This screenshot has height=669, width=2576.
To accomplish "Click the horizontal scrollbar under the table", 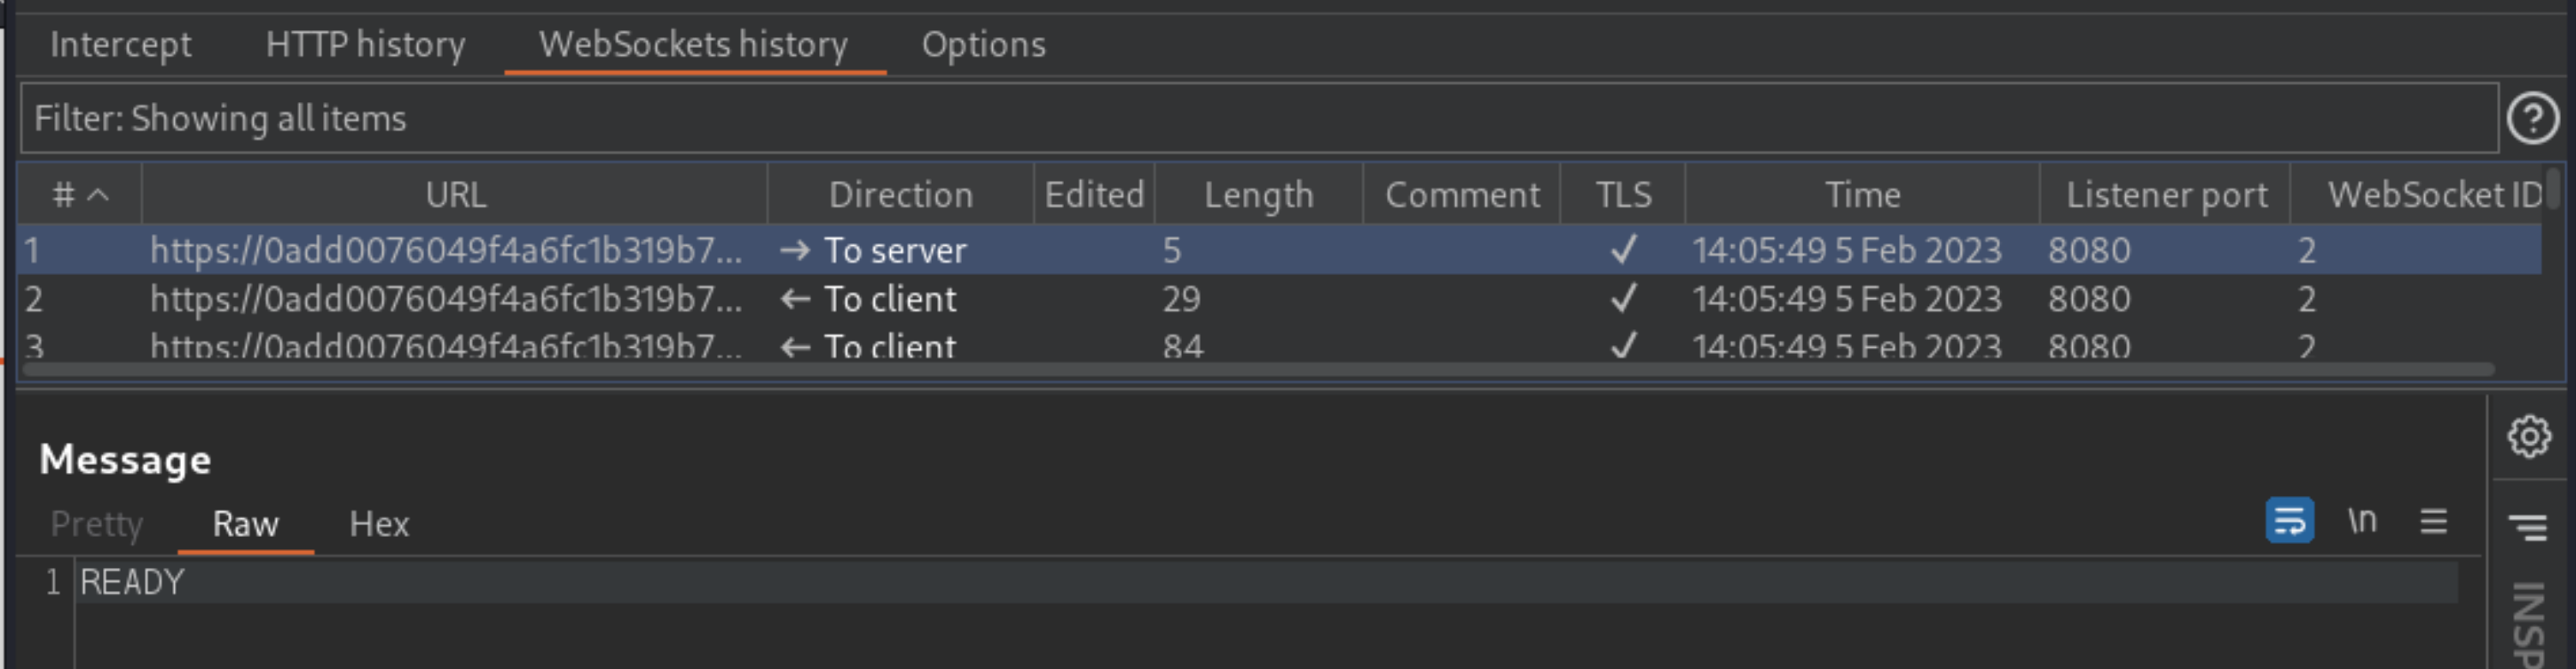I will click(x=1257, y=370).
